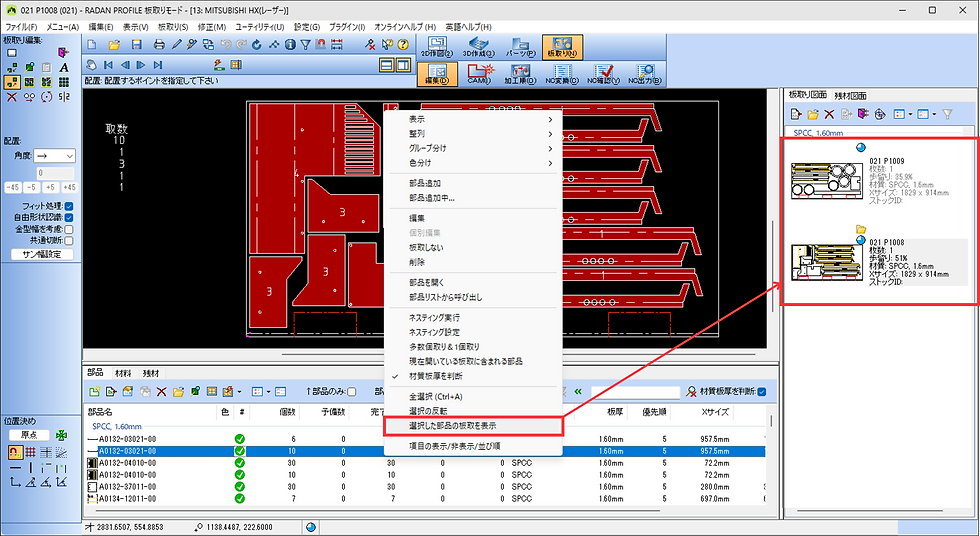Toggle the horizontal split layout button

click(x=387, y=64)
